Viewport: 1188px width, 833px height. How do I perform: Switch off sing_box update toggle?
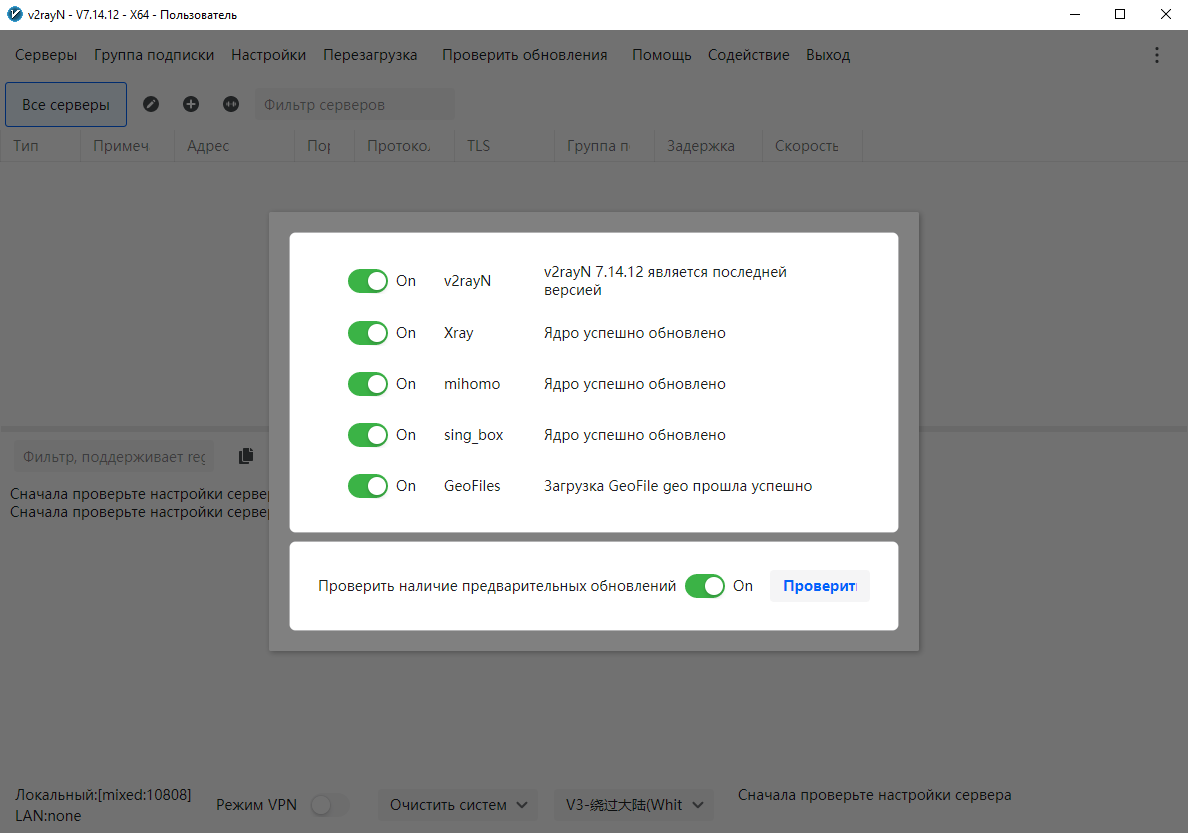point(367,435)
